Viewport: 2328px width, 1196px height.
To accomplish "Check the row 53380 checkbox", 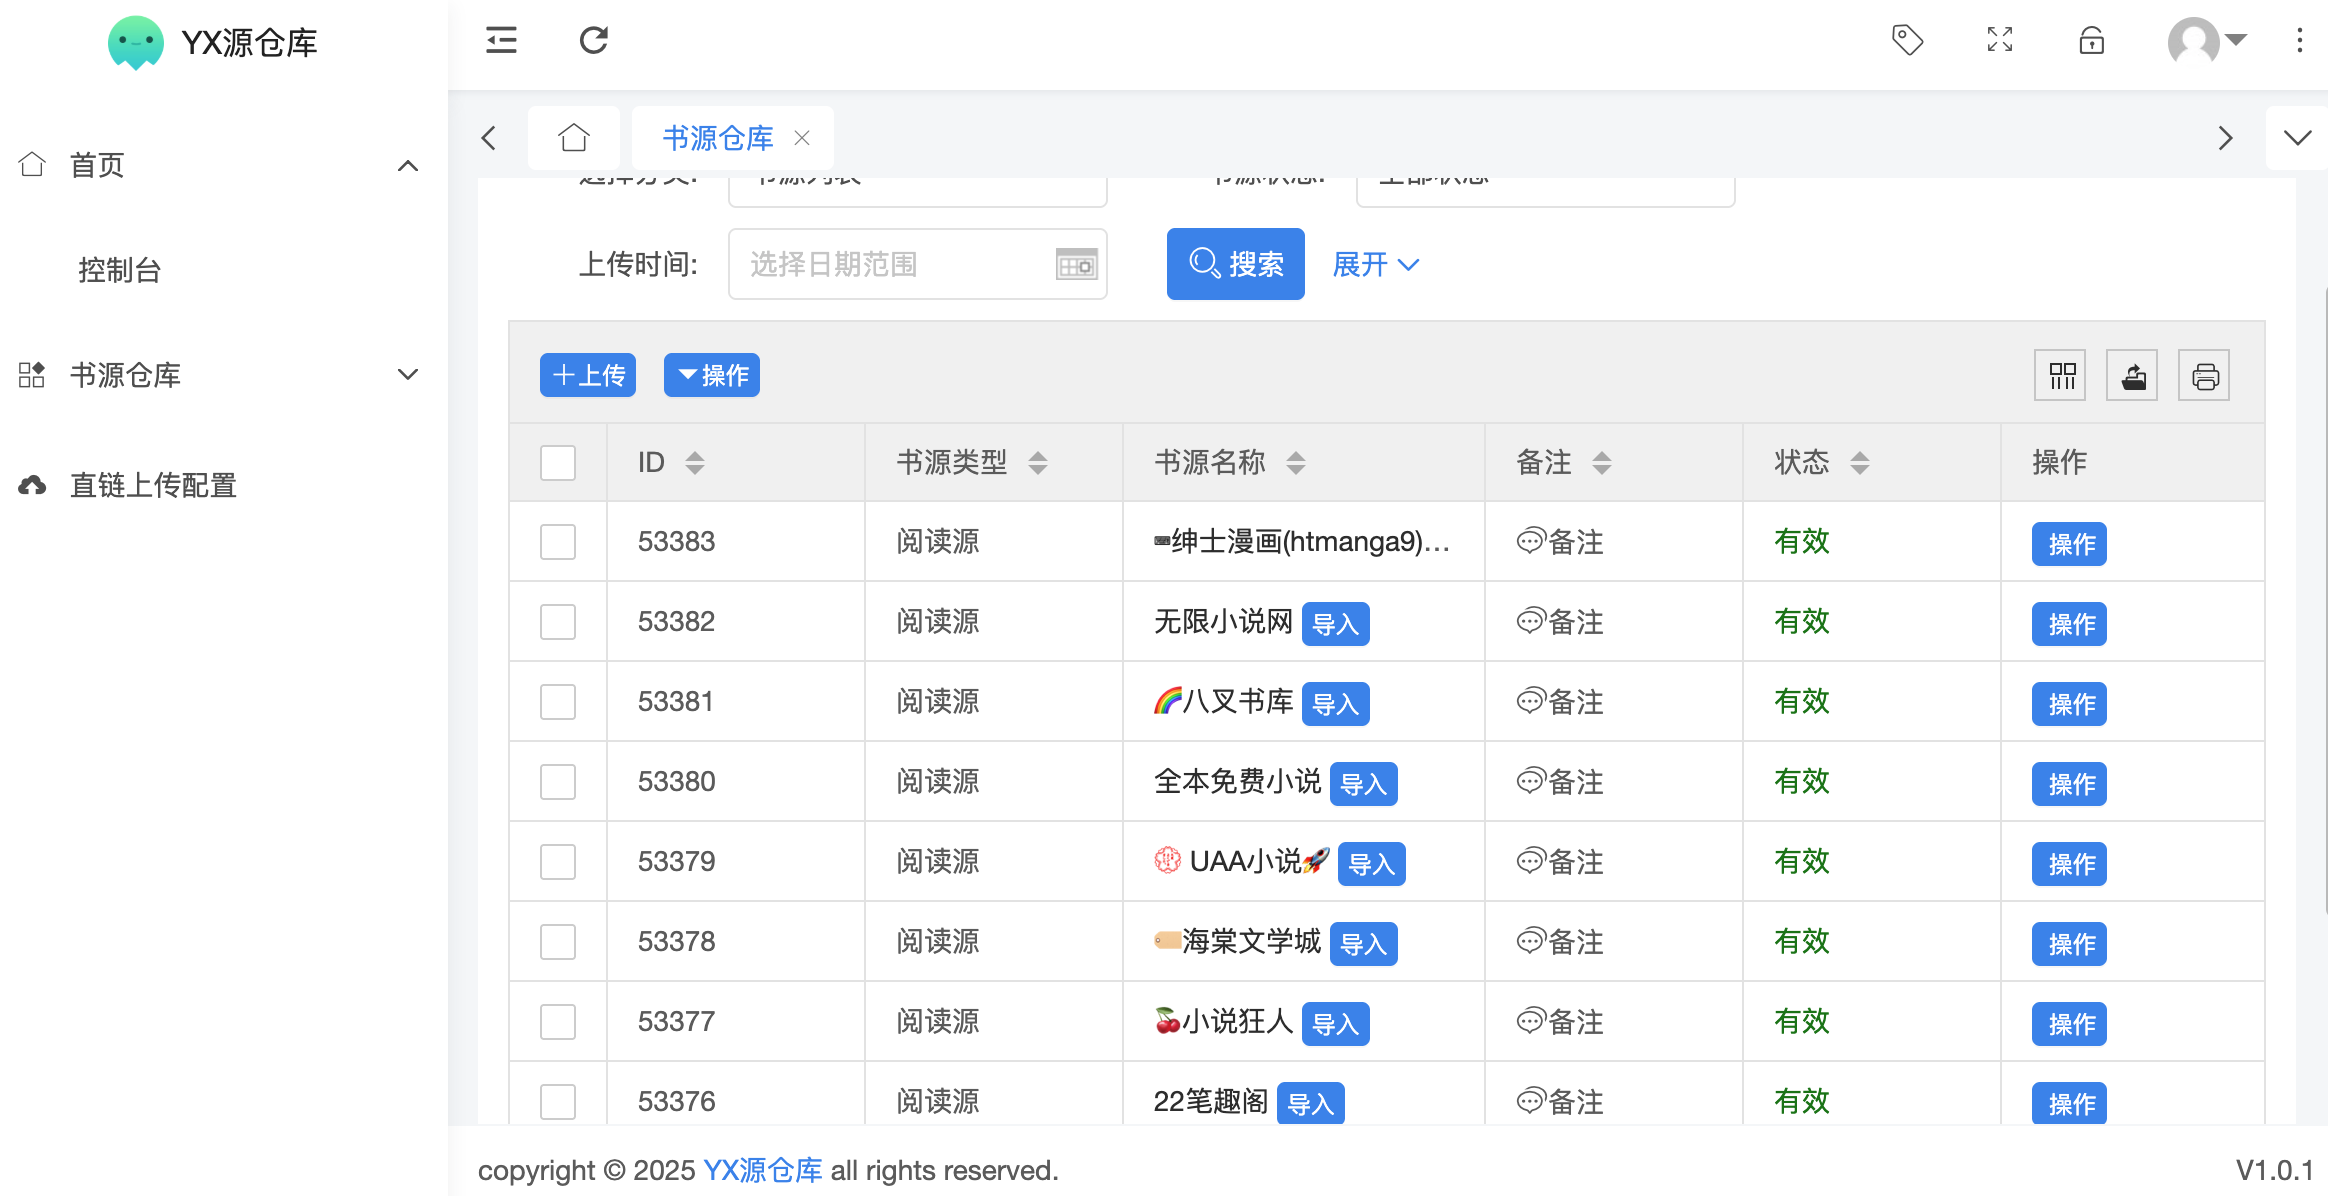I will (558, 782).
